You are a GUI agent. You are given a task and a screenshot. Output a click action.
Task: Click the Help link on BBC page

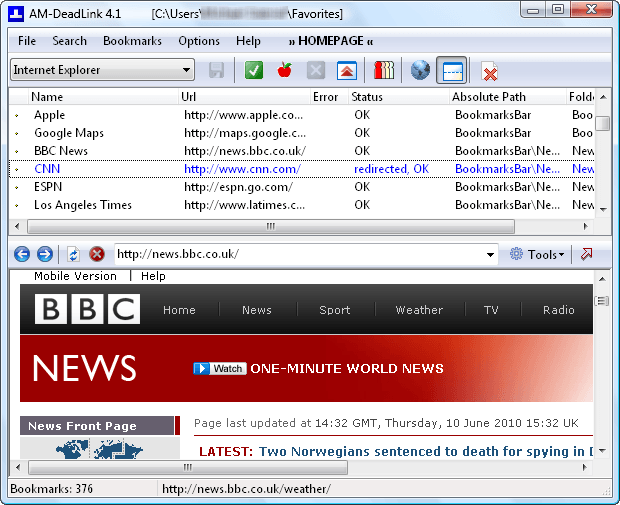(153, 276)
